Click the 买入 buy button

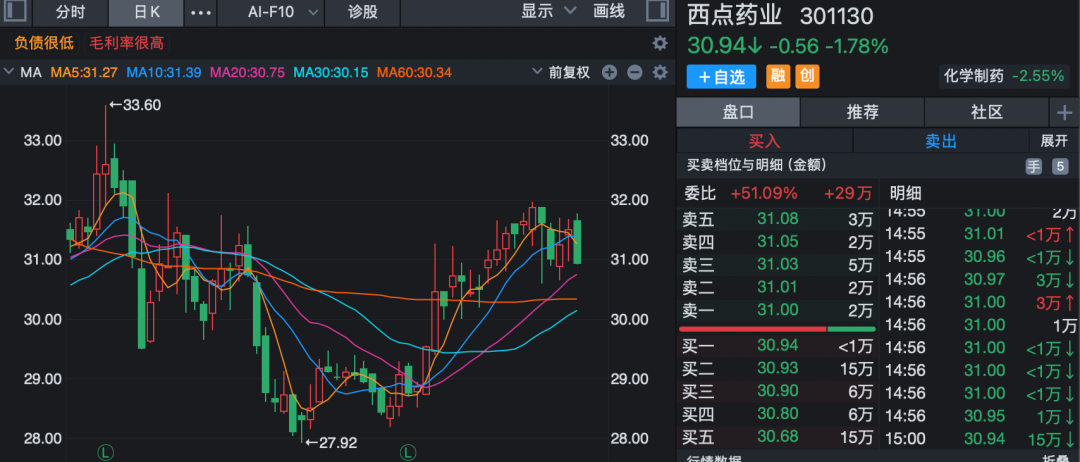tap(764, 141)
